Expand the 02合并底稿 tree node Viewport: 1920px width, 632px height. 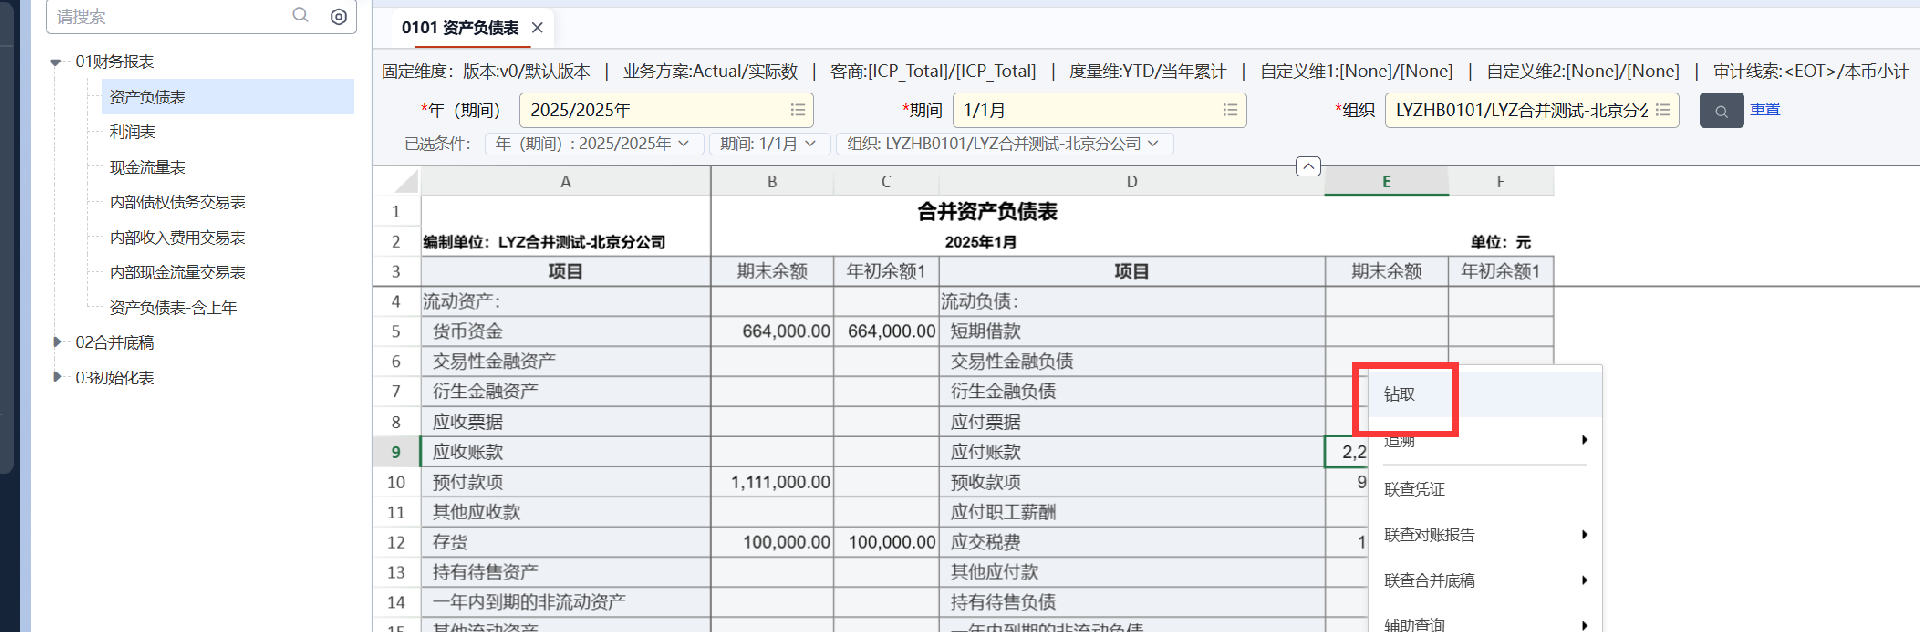(x=57, y=342)
